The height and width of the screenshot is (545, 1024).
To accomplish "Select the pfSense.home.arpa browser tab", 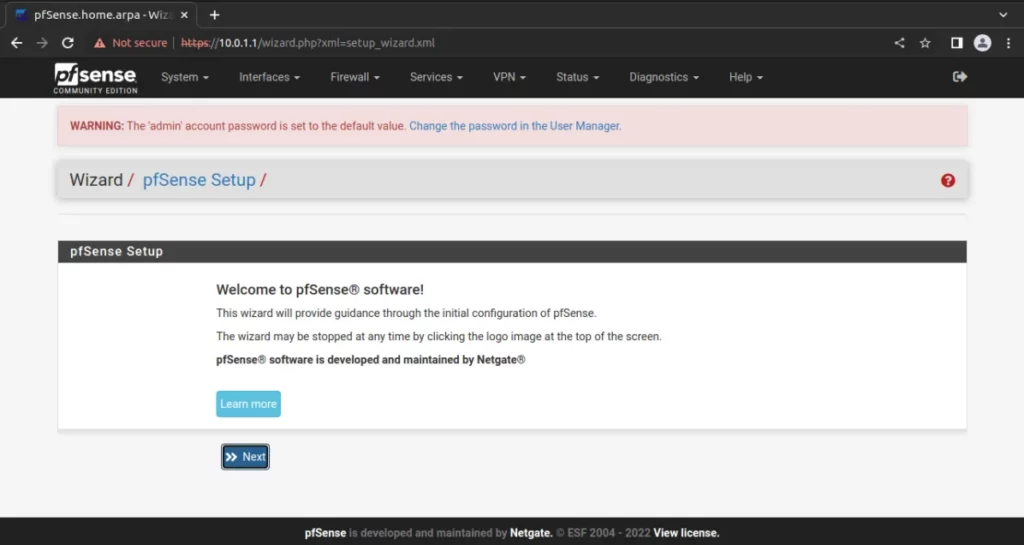I will (102, 14).
